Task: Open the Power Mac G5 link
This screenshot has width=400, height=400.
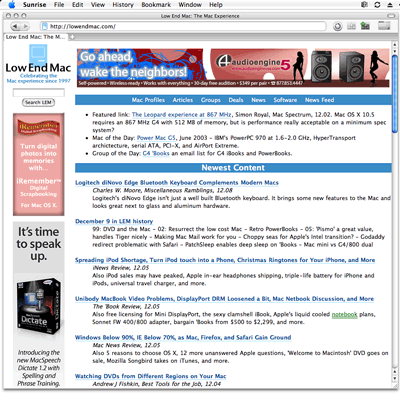Action: coord(156,138)
